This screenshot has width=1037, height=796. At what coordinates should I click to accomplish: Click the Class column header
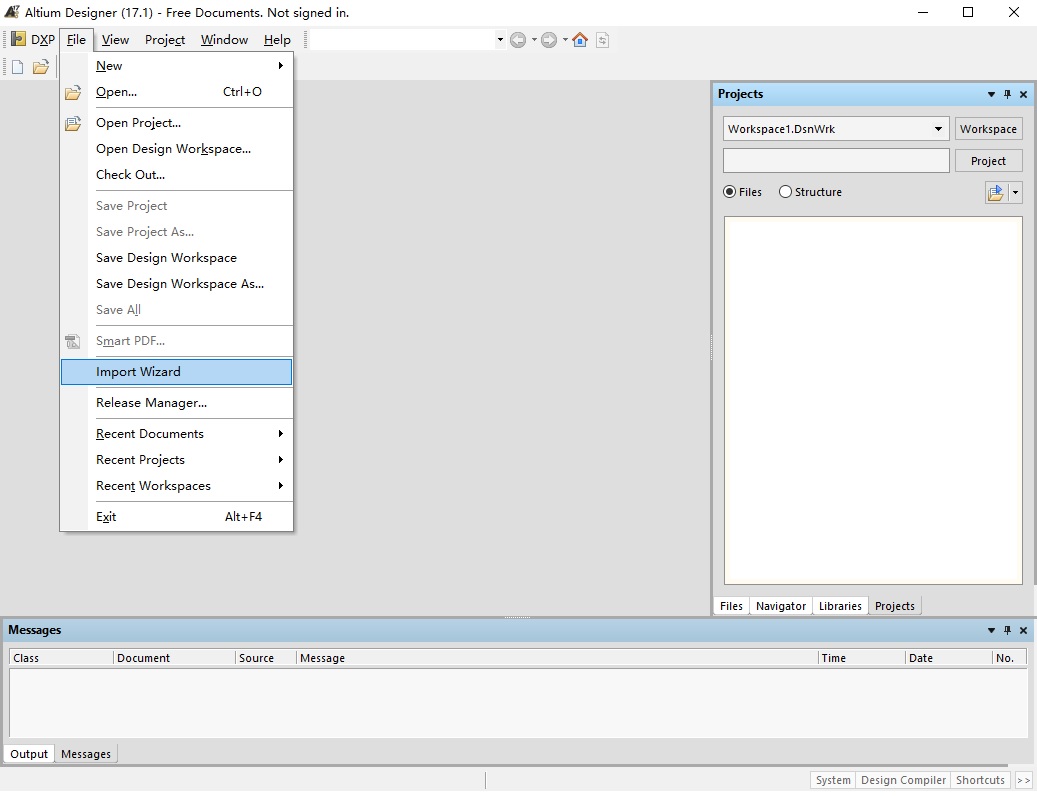tap(62, 658)
